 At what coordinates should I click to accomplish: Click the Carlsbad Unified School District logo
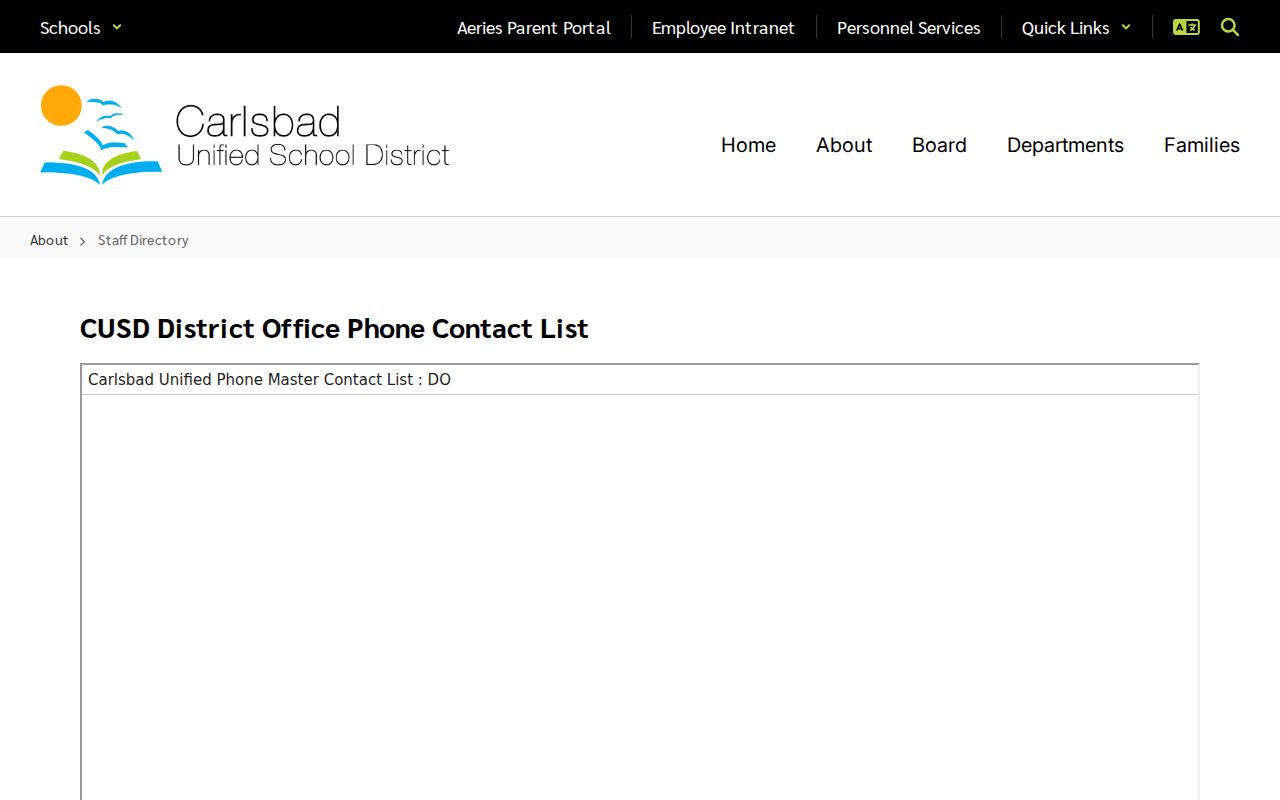click(245, 135)
